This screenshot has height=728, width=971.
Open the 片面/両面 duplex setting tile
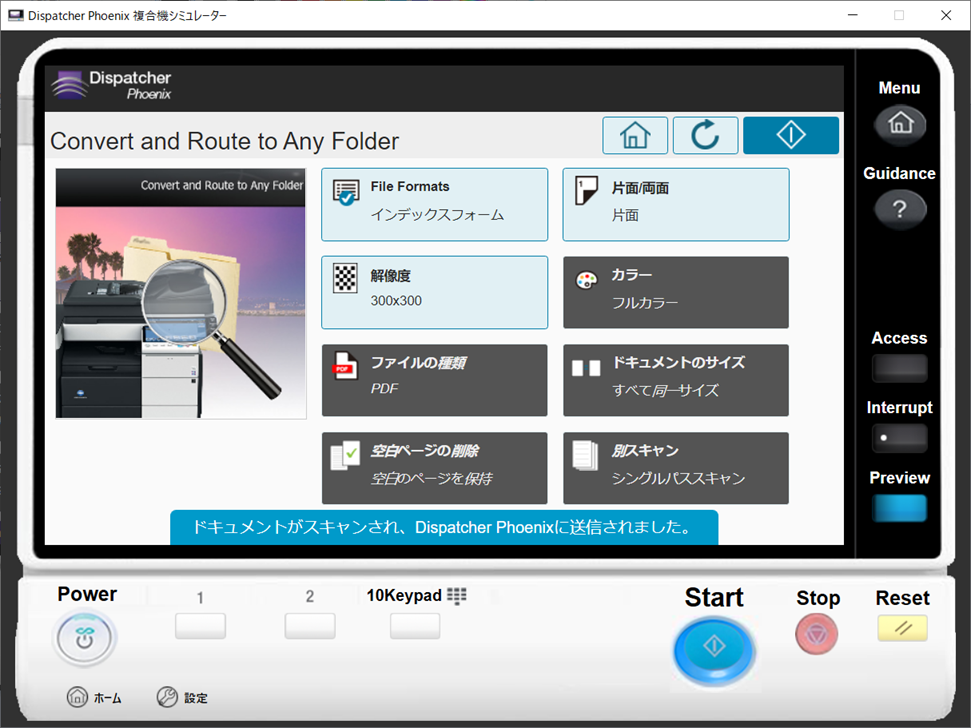(x=676, y=204)
